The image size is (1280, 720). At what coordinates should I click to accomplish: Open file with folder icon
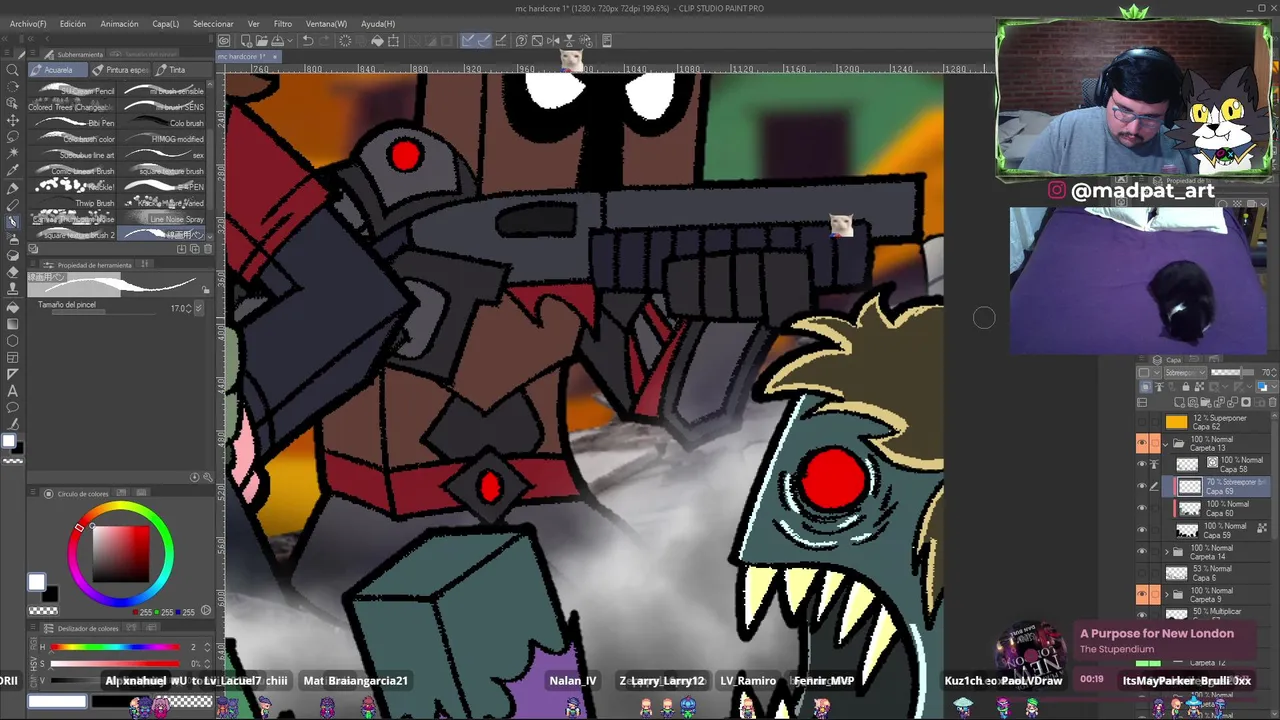tap(260, 41)
